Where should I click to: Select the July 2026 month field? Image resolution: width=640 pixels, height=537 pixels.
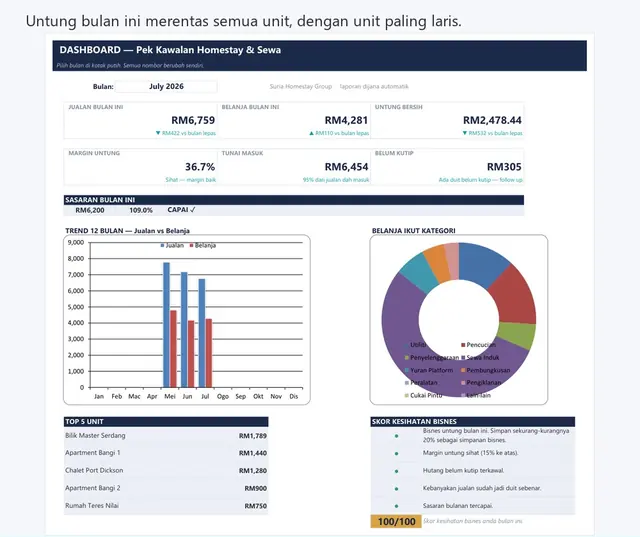166,87
